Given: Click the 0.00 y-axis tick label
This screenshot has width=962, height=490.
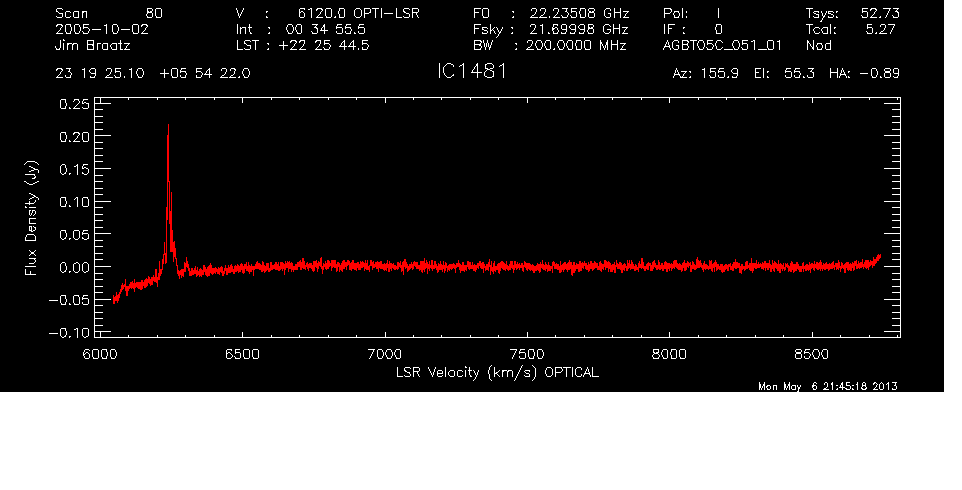Looking at the screenshot, I should pyautogui.click(x=74, y=267).
